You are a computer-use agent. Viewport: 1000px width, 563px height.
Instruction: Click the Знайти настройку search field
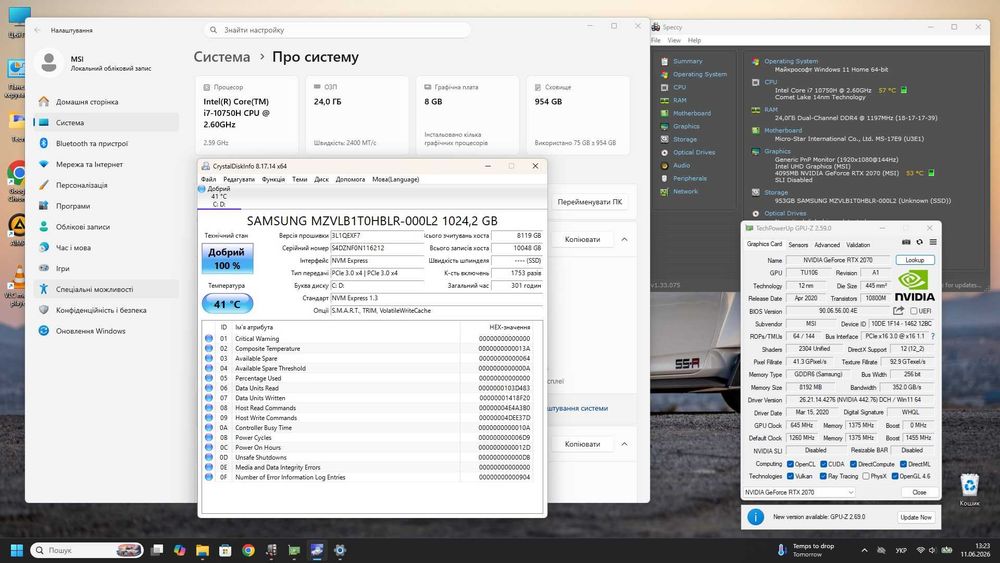(338, 30)
